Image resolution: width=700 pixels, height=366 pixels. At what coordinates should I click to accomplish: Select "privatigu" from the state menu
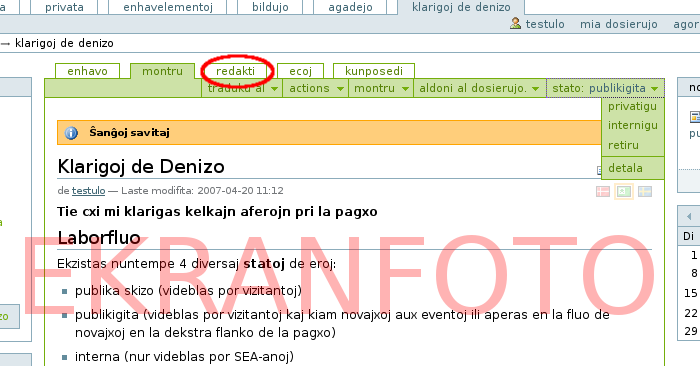[632, 106]
